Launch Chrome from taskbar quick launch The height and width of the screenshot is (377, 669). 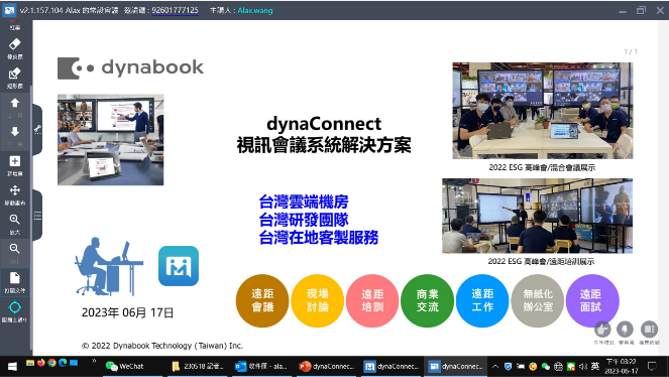pos(52,363)
